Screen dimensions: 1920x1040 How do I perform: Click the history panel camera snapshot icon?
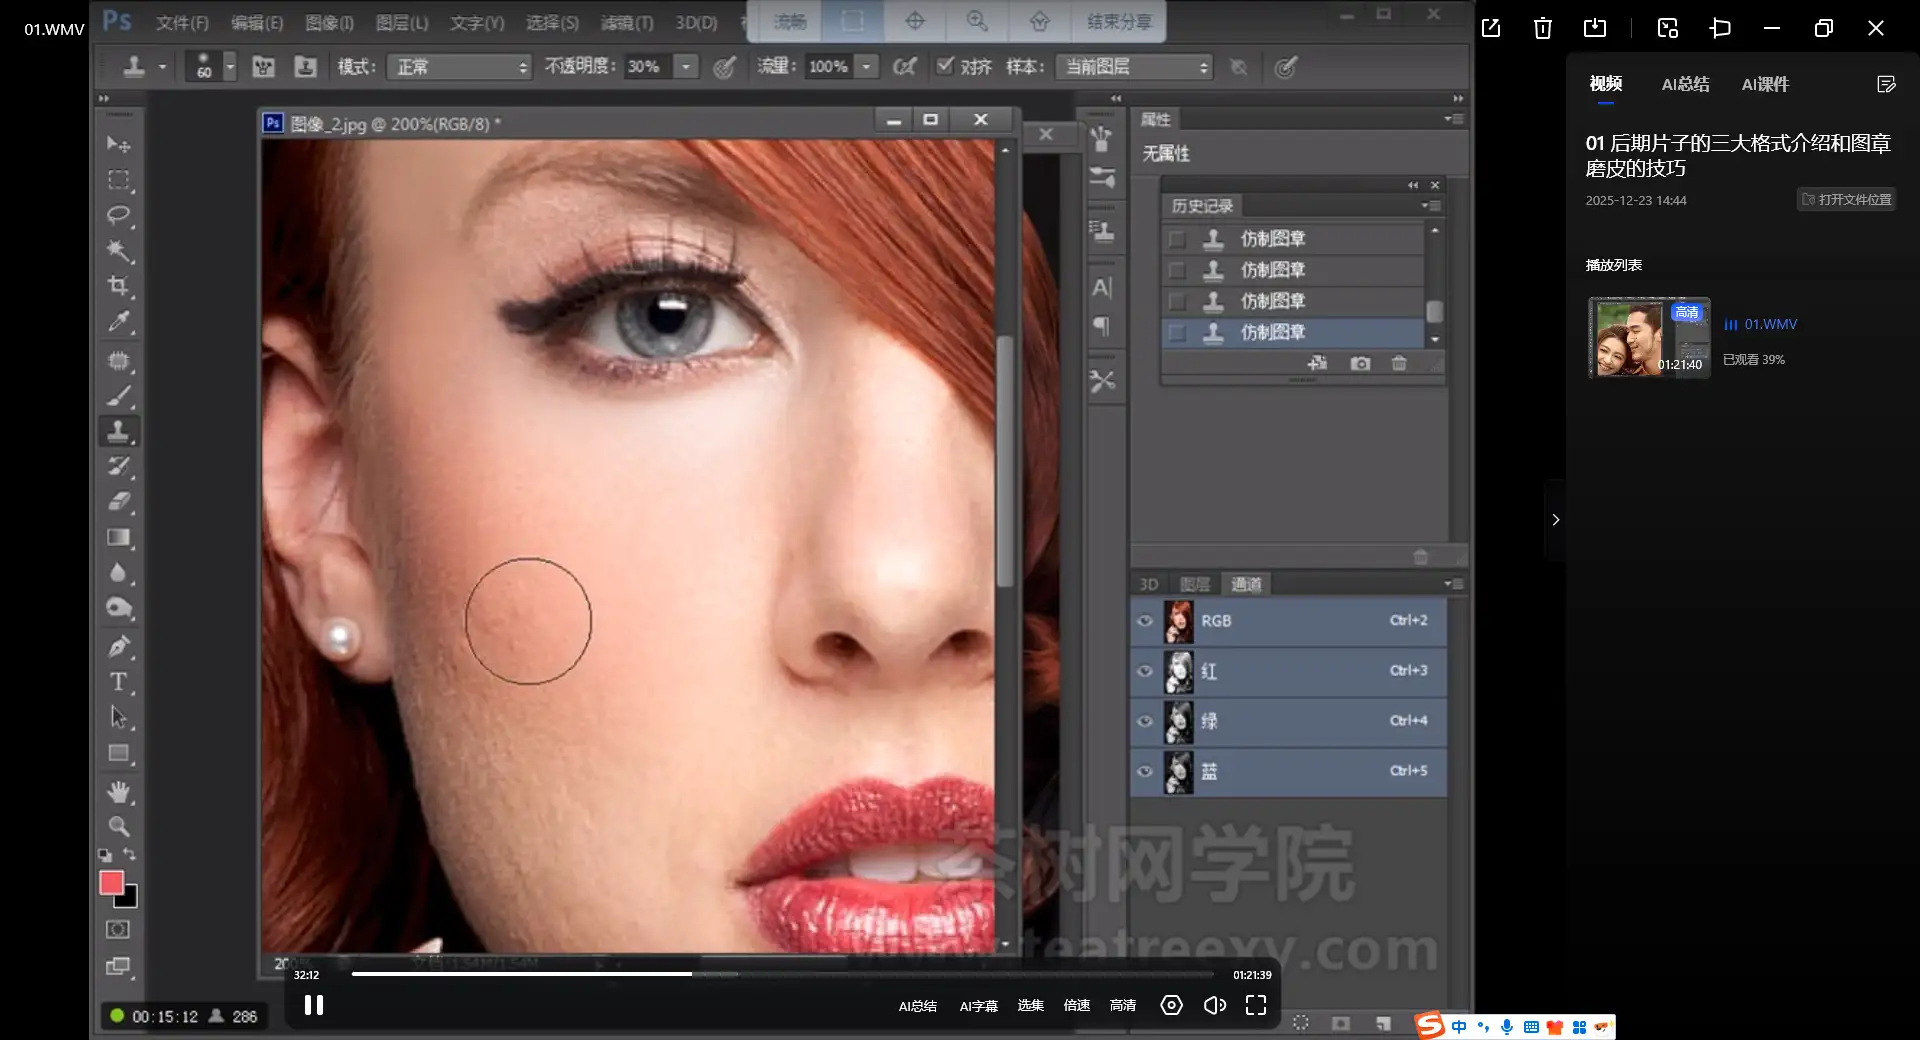pos(1360,364)
